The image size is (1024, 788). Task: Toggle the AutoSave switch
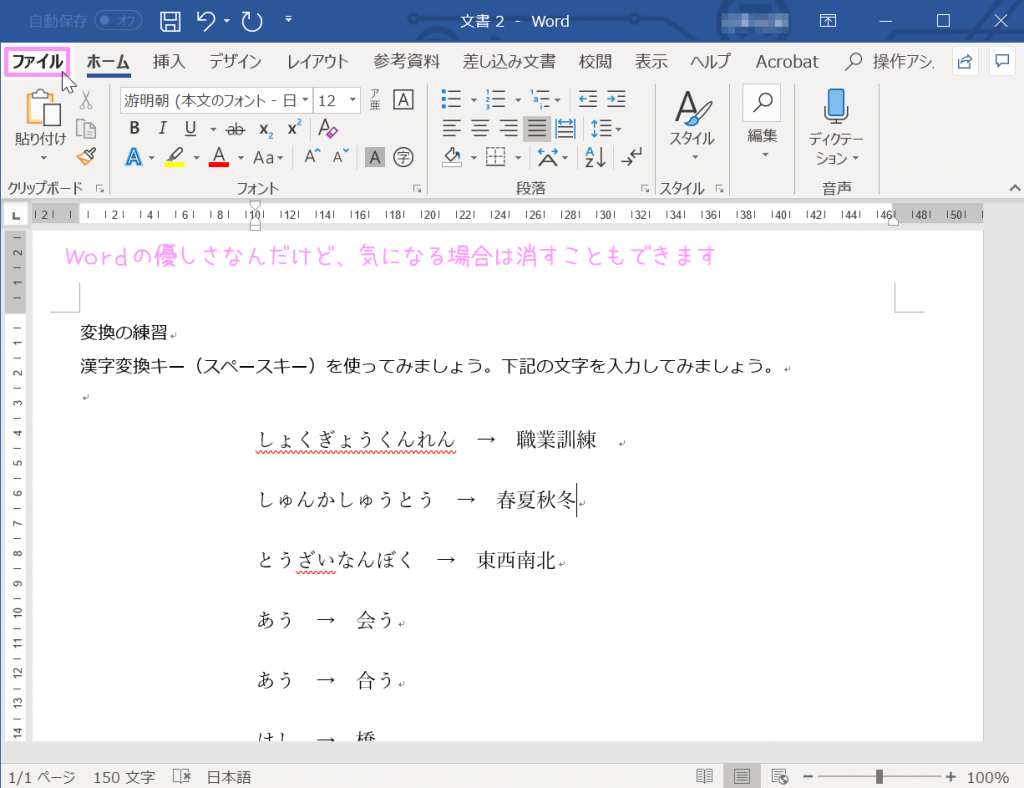tap(118, 21)
